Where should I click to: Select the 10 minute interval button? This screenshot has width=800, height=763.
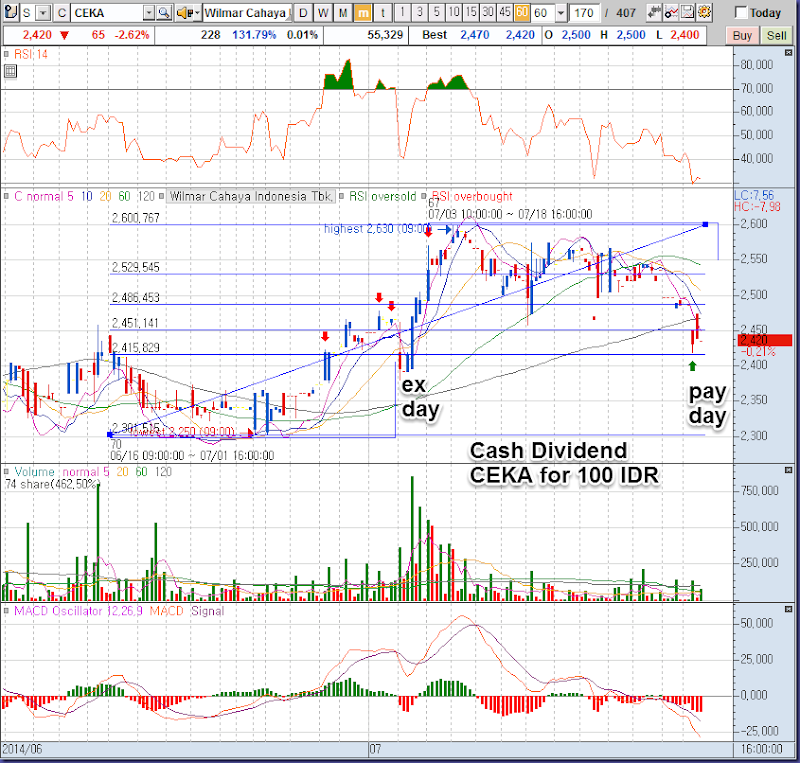(454, 12)
